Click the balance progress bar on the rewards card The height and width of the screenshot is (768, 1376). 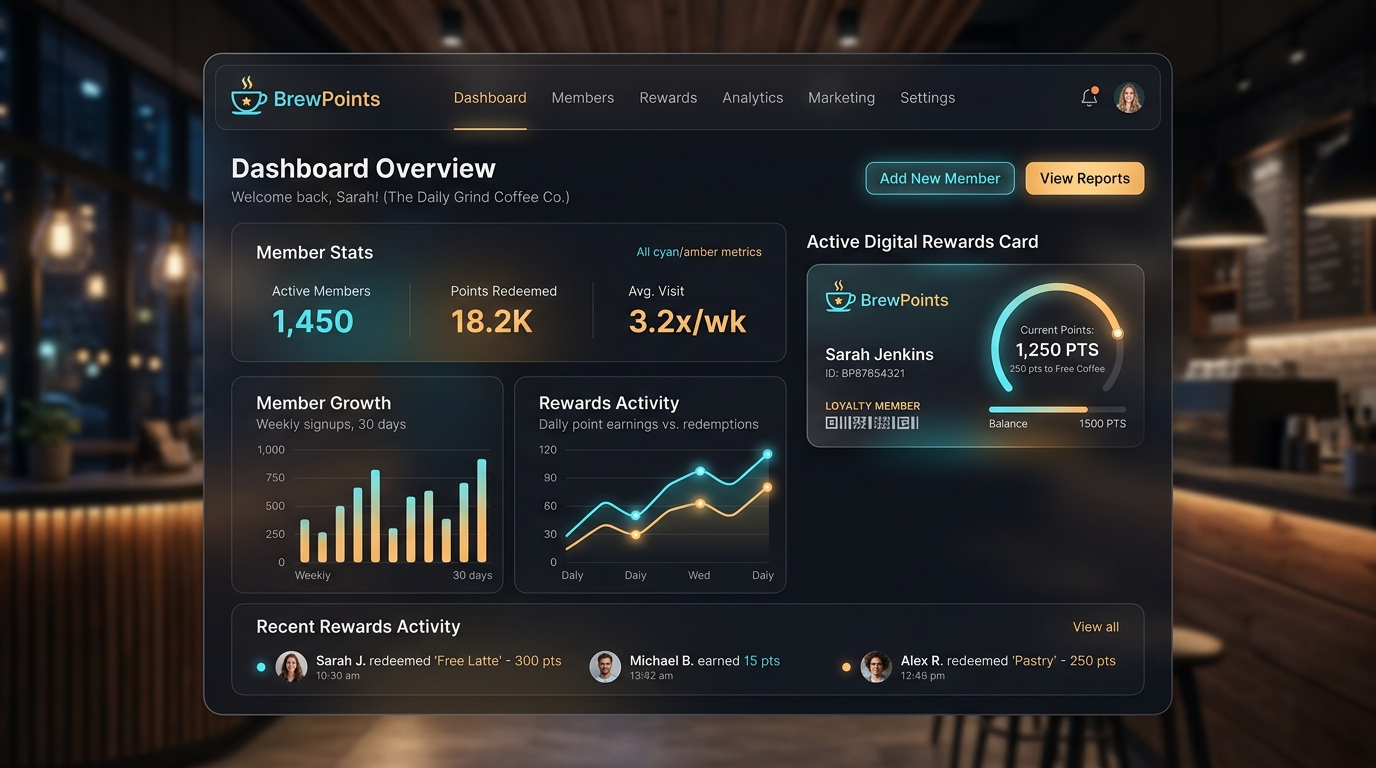point(1057,409)
